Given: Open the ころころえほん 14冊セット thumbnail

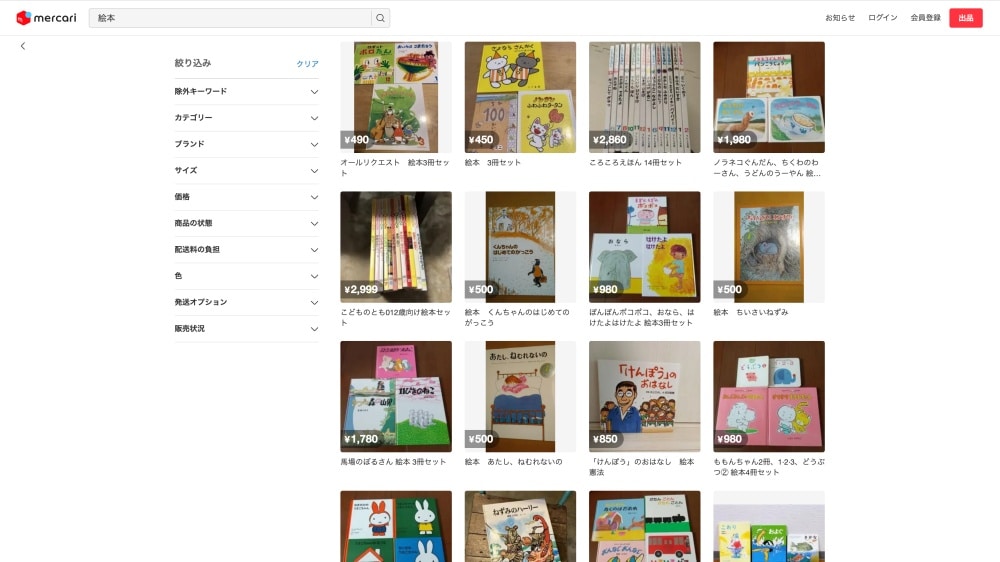Looking at the screenshot, I should point(644,97).
